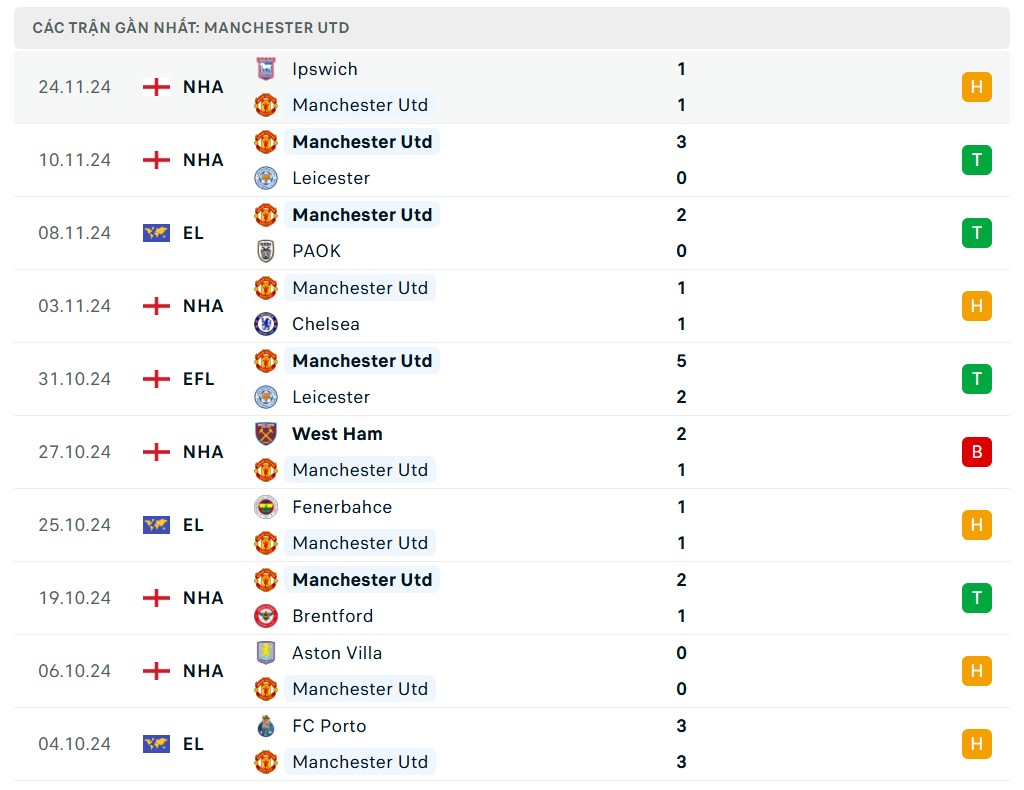This screenshot has height=790, width=1024.
Task: Click the Chelsea club badge
Action: click(265, 324)
